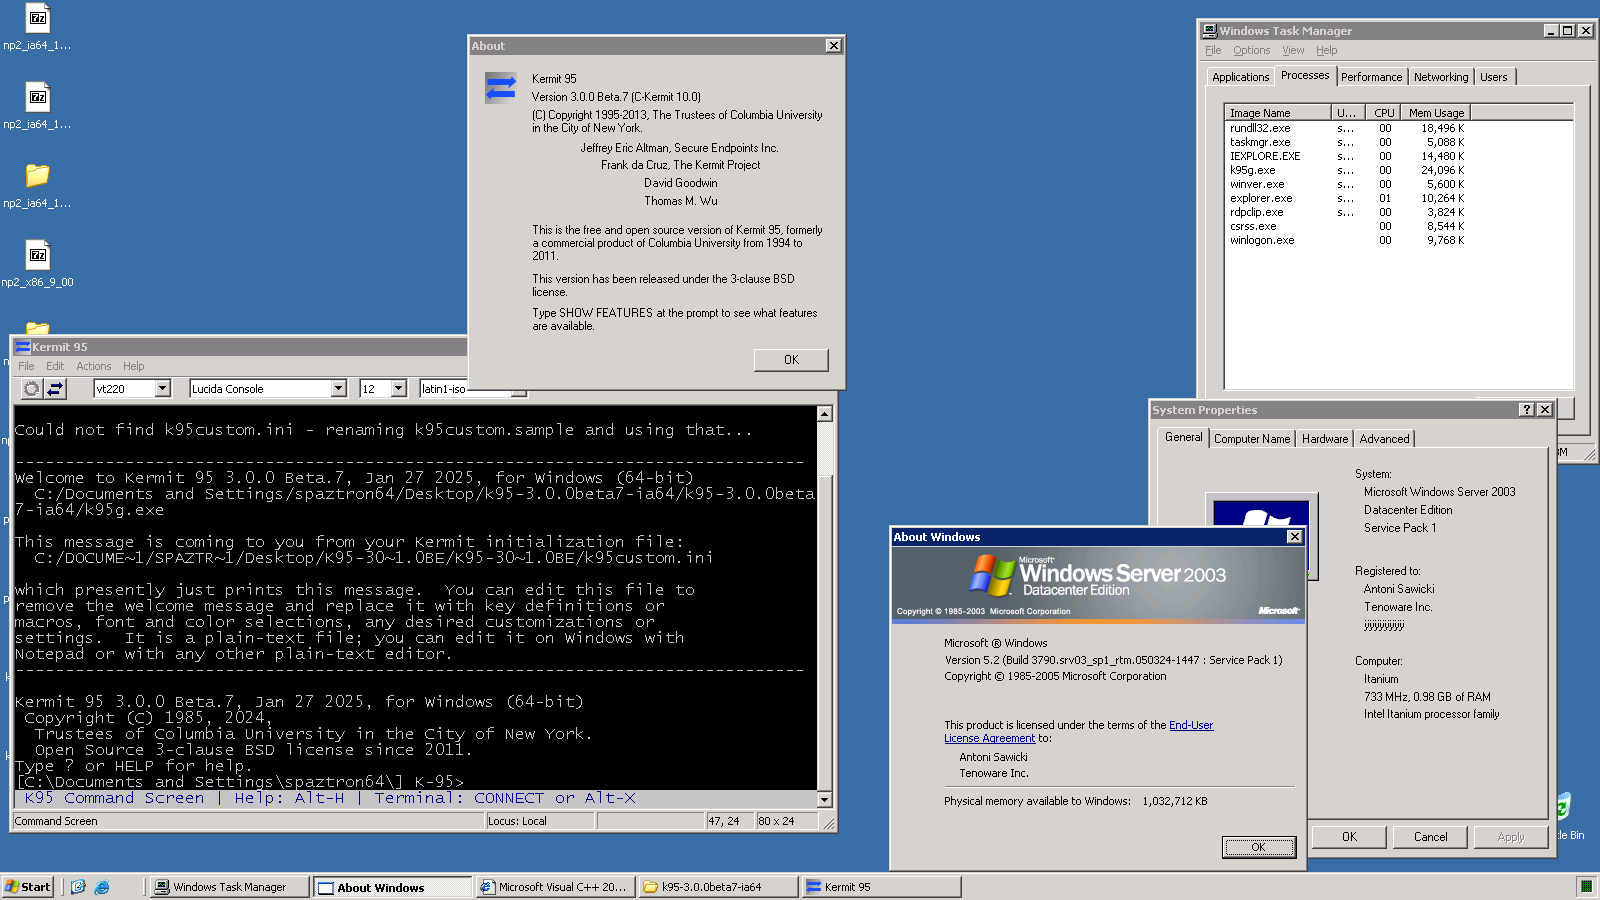Select the winver.exe process row
The width and height of the screenshot is (1600, 900).
point(1346,184)
